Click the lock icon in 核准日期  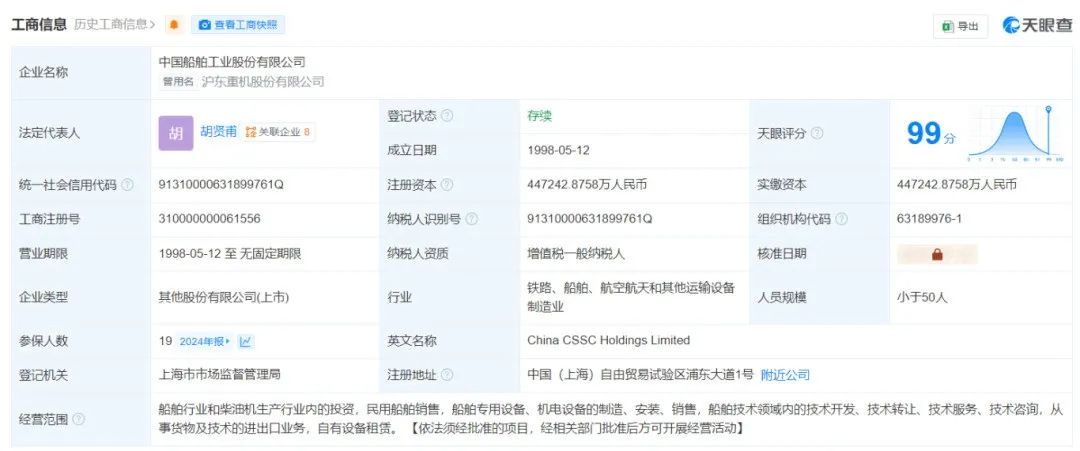pyautogui.click(x=937, y=254)
